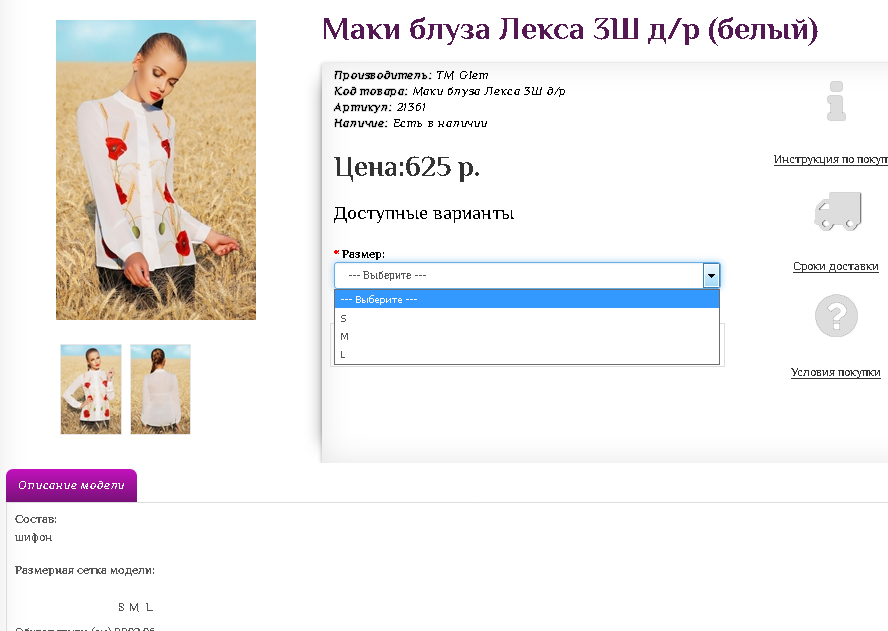Click the Доступные варианты heading
The image size is (888, 631).
[424, 214]
